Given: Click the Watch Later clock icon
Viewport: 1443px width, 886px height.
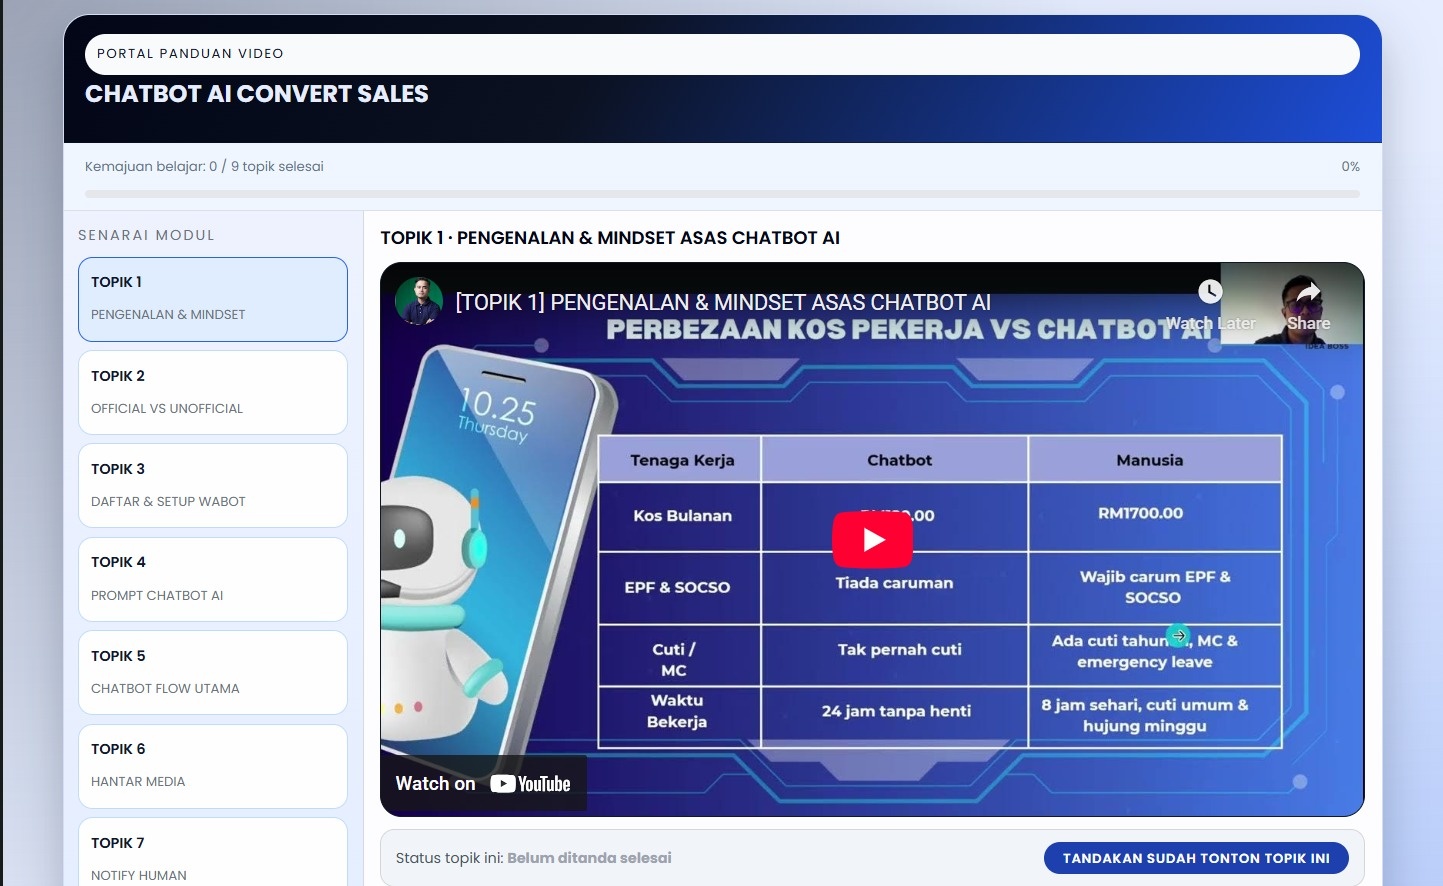Looking at the screenshot, I should [x=1210, y=291].
